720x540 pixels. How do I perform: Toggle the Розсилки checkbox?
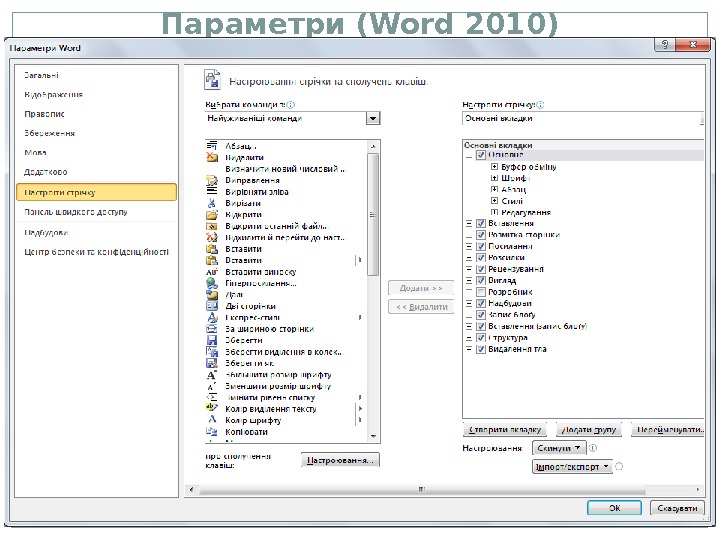point(481,258)
